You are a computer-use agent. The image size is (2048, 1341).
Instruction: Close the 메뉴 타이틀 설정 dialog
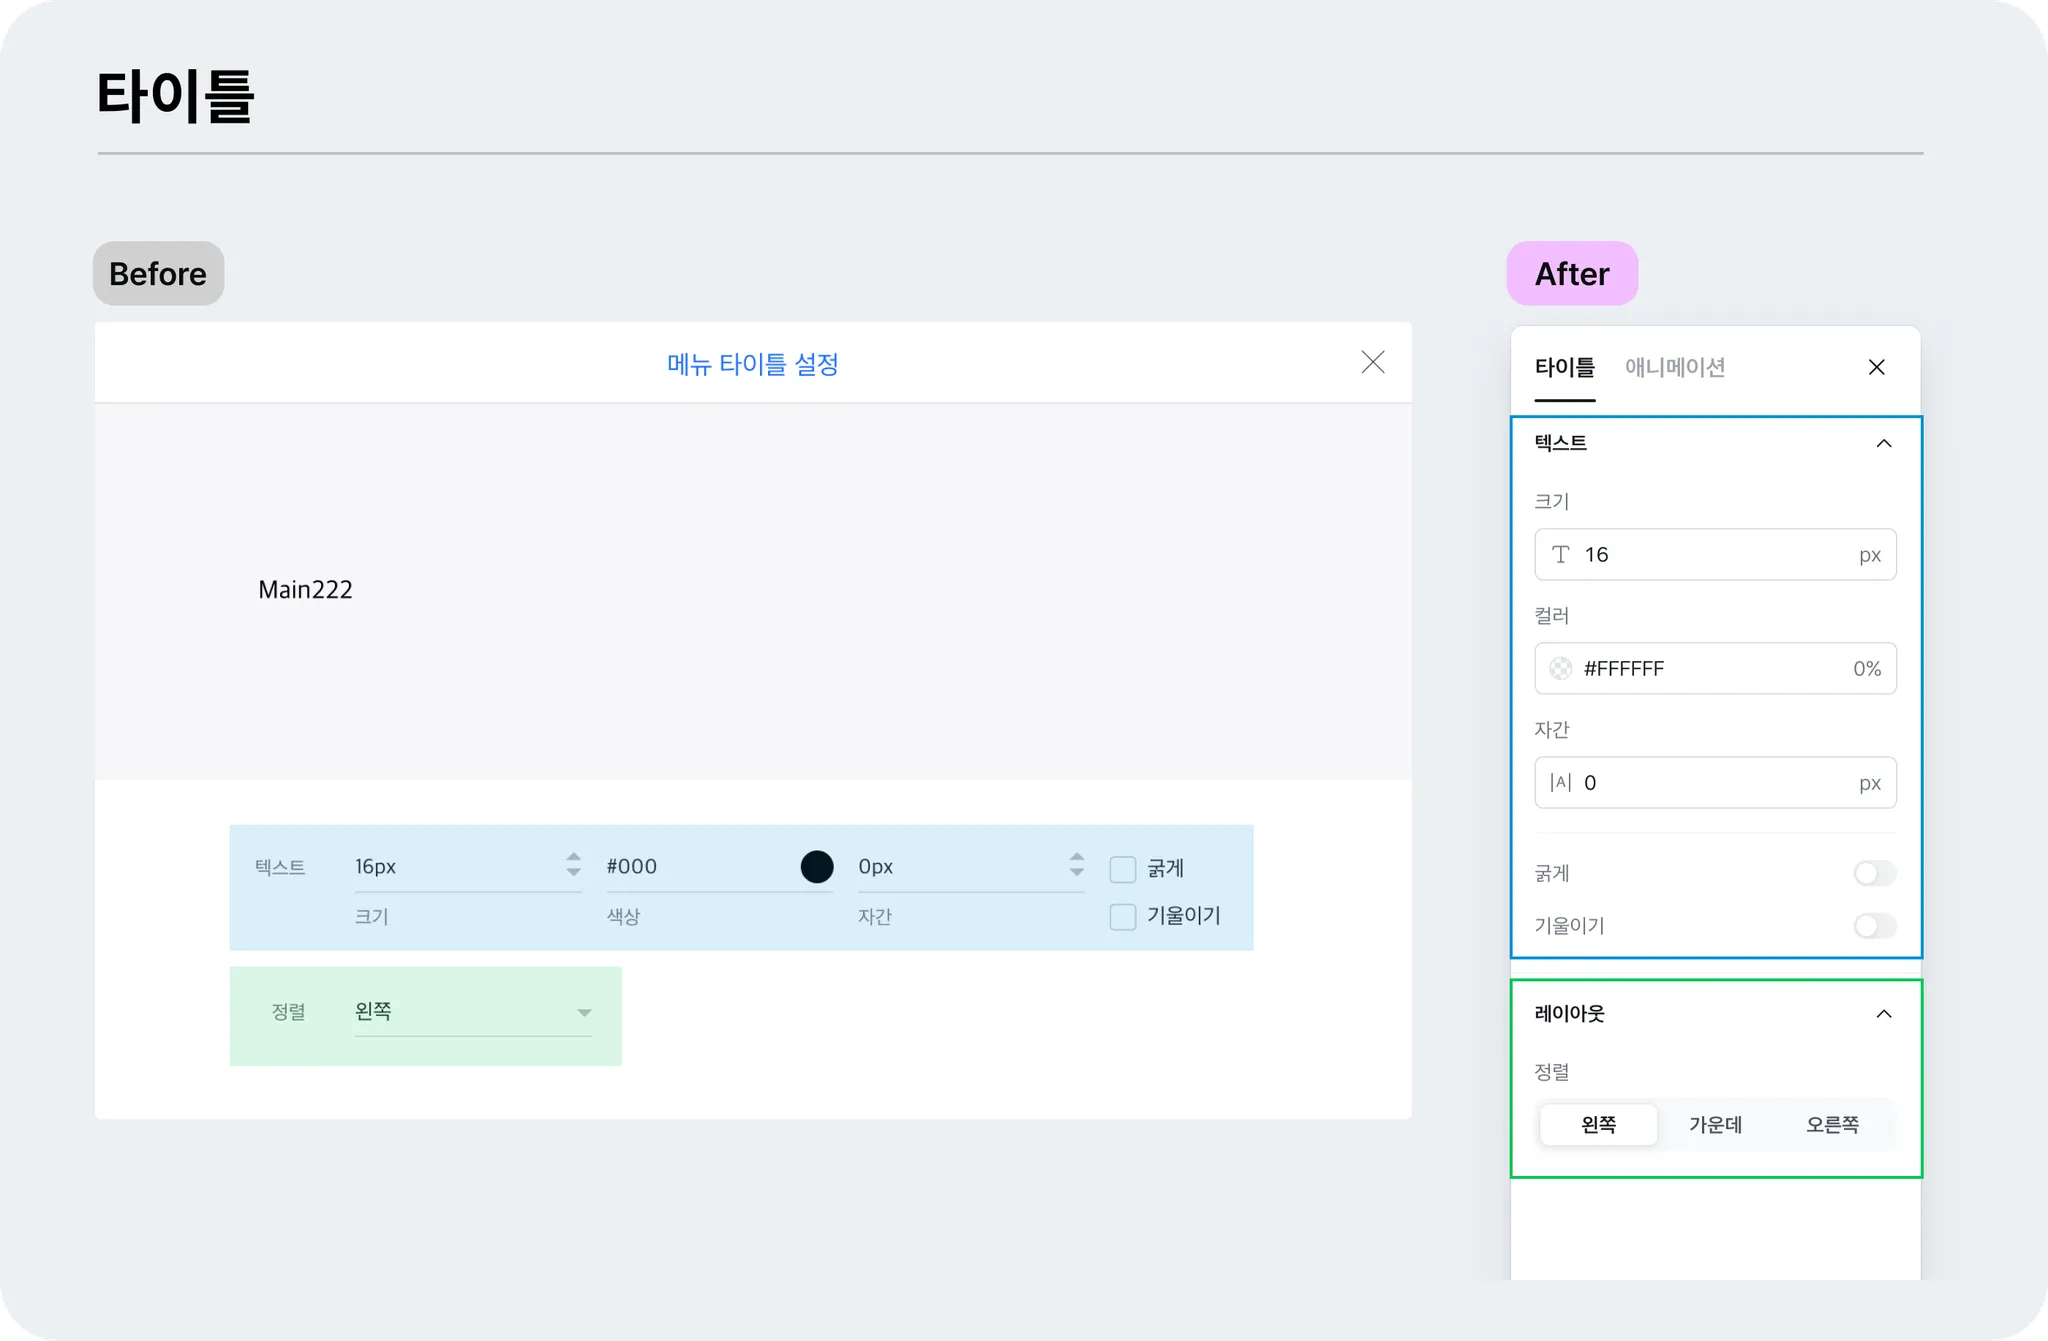coord(1373,362)
